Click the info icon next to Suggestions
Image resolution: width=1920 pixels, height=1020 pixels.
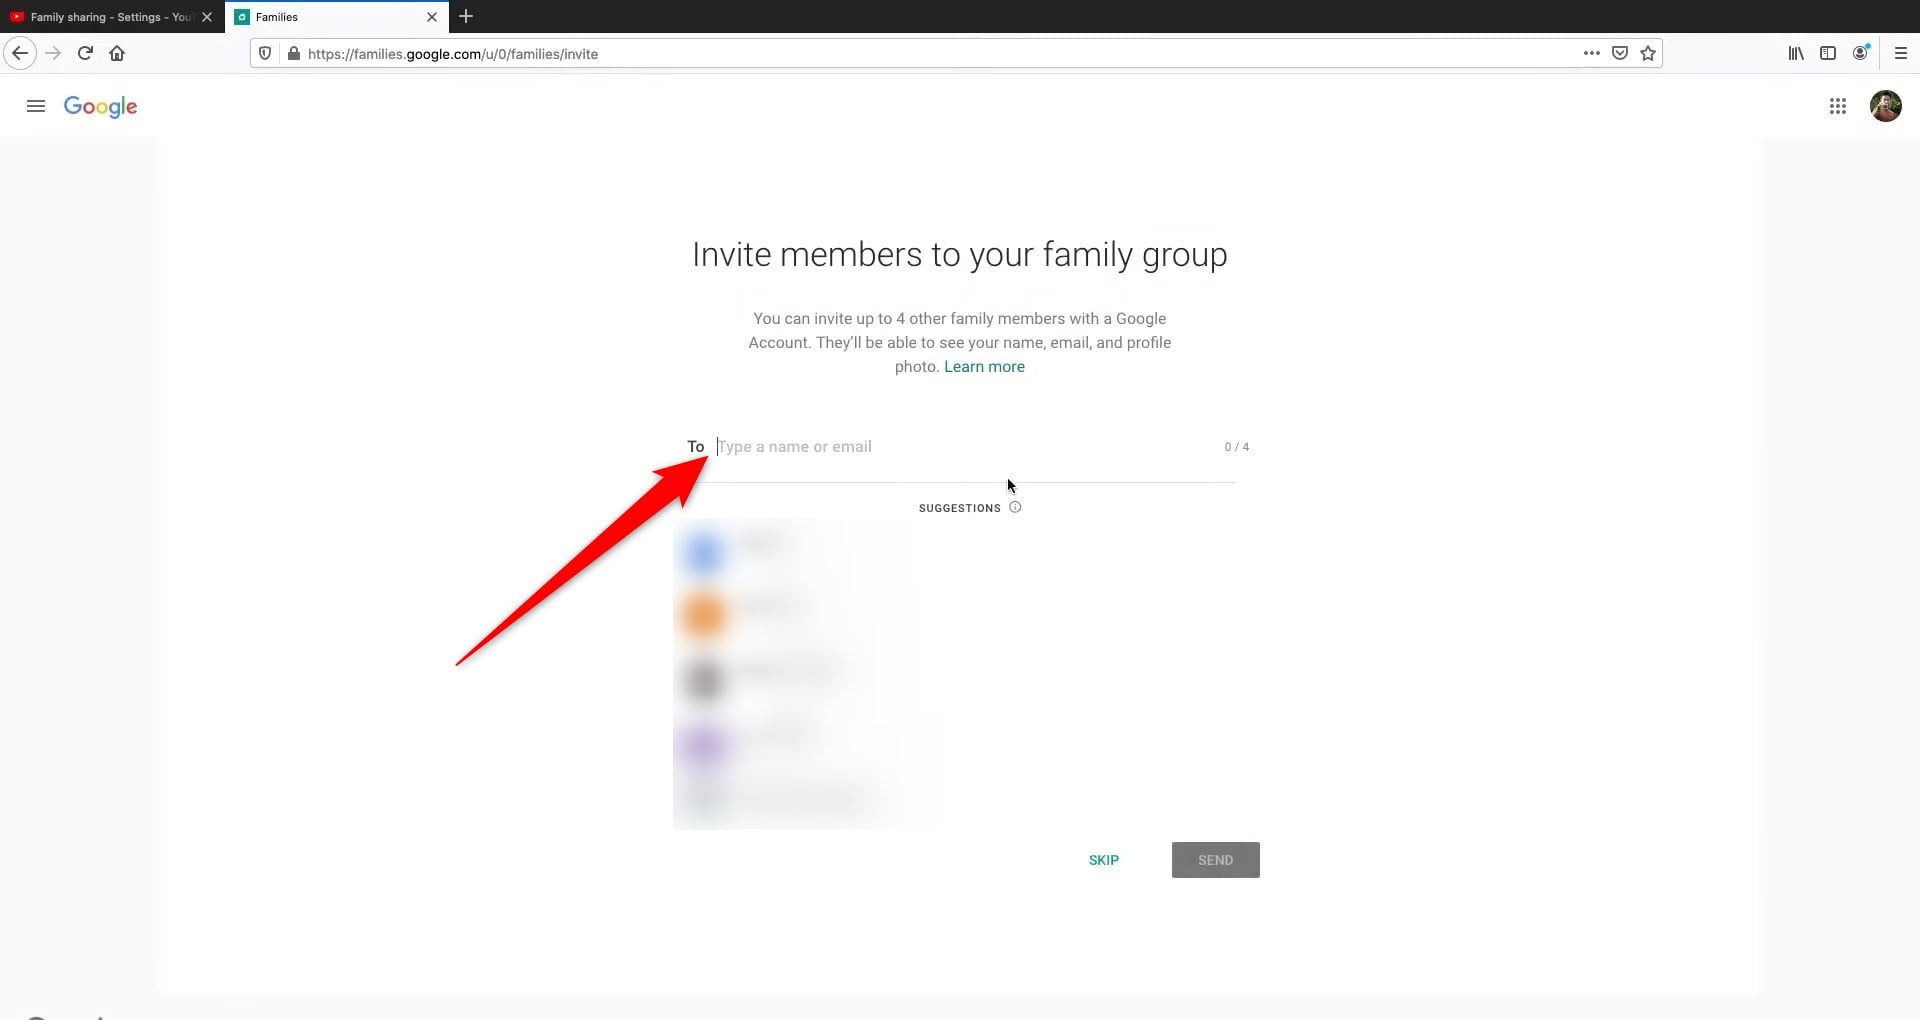(1015, 507)
